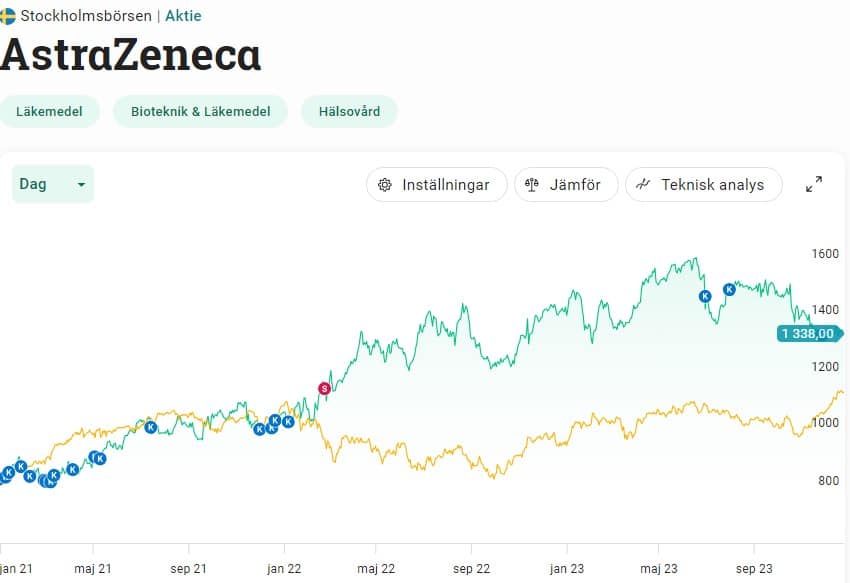This screenshot has width=850, height=583.
Task: Select the Bioteknik & Läkemedel tag
Action: point(200,111)
